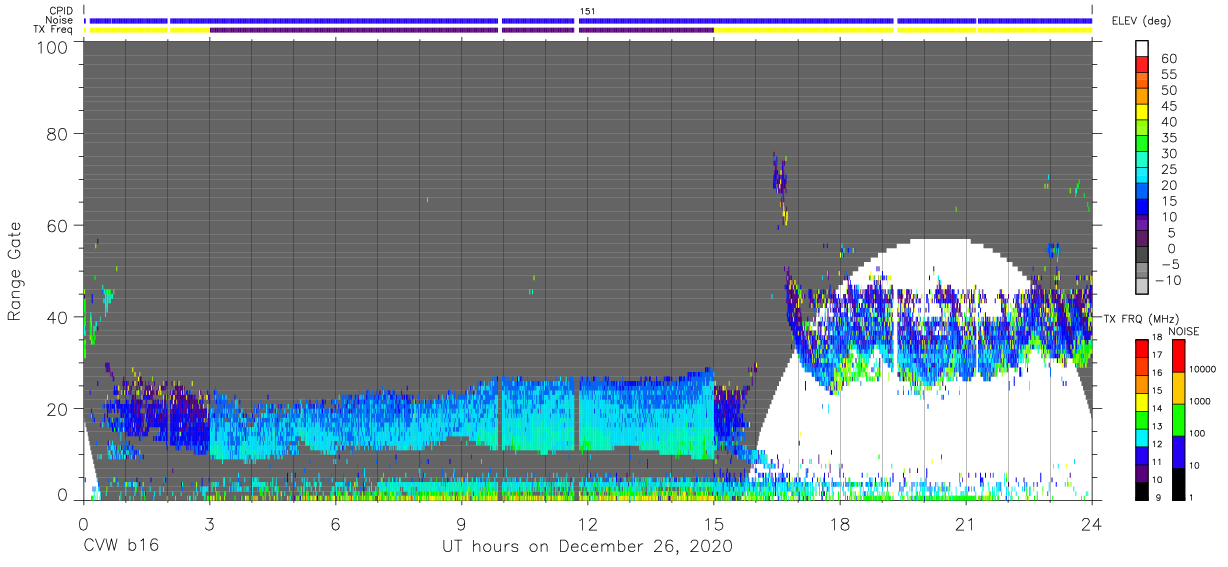Click the x-axis tick label '6'
This screenshot has width=1228, height=567.
(x=335, y=522)
